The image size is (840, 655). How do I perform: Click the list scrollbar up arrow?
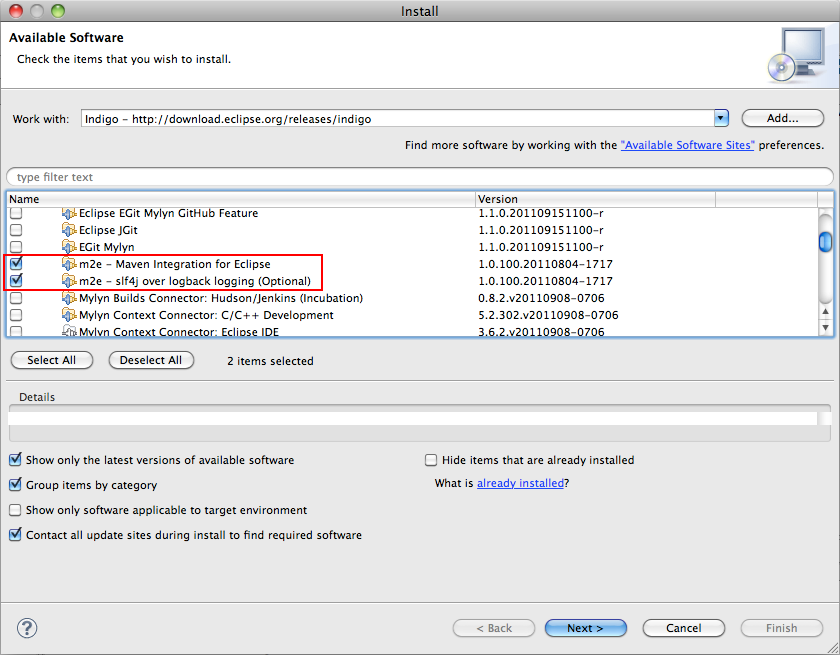click(826, 311)
